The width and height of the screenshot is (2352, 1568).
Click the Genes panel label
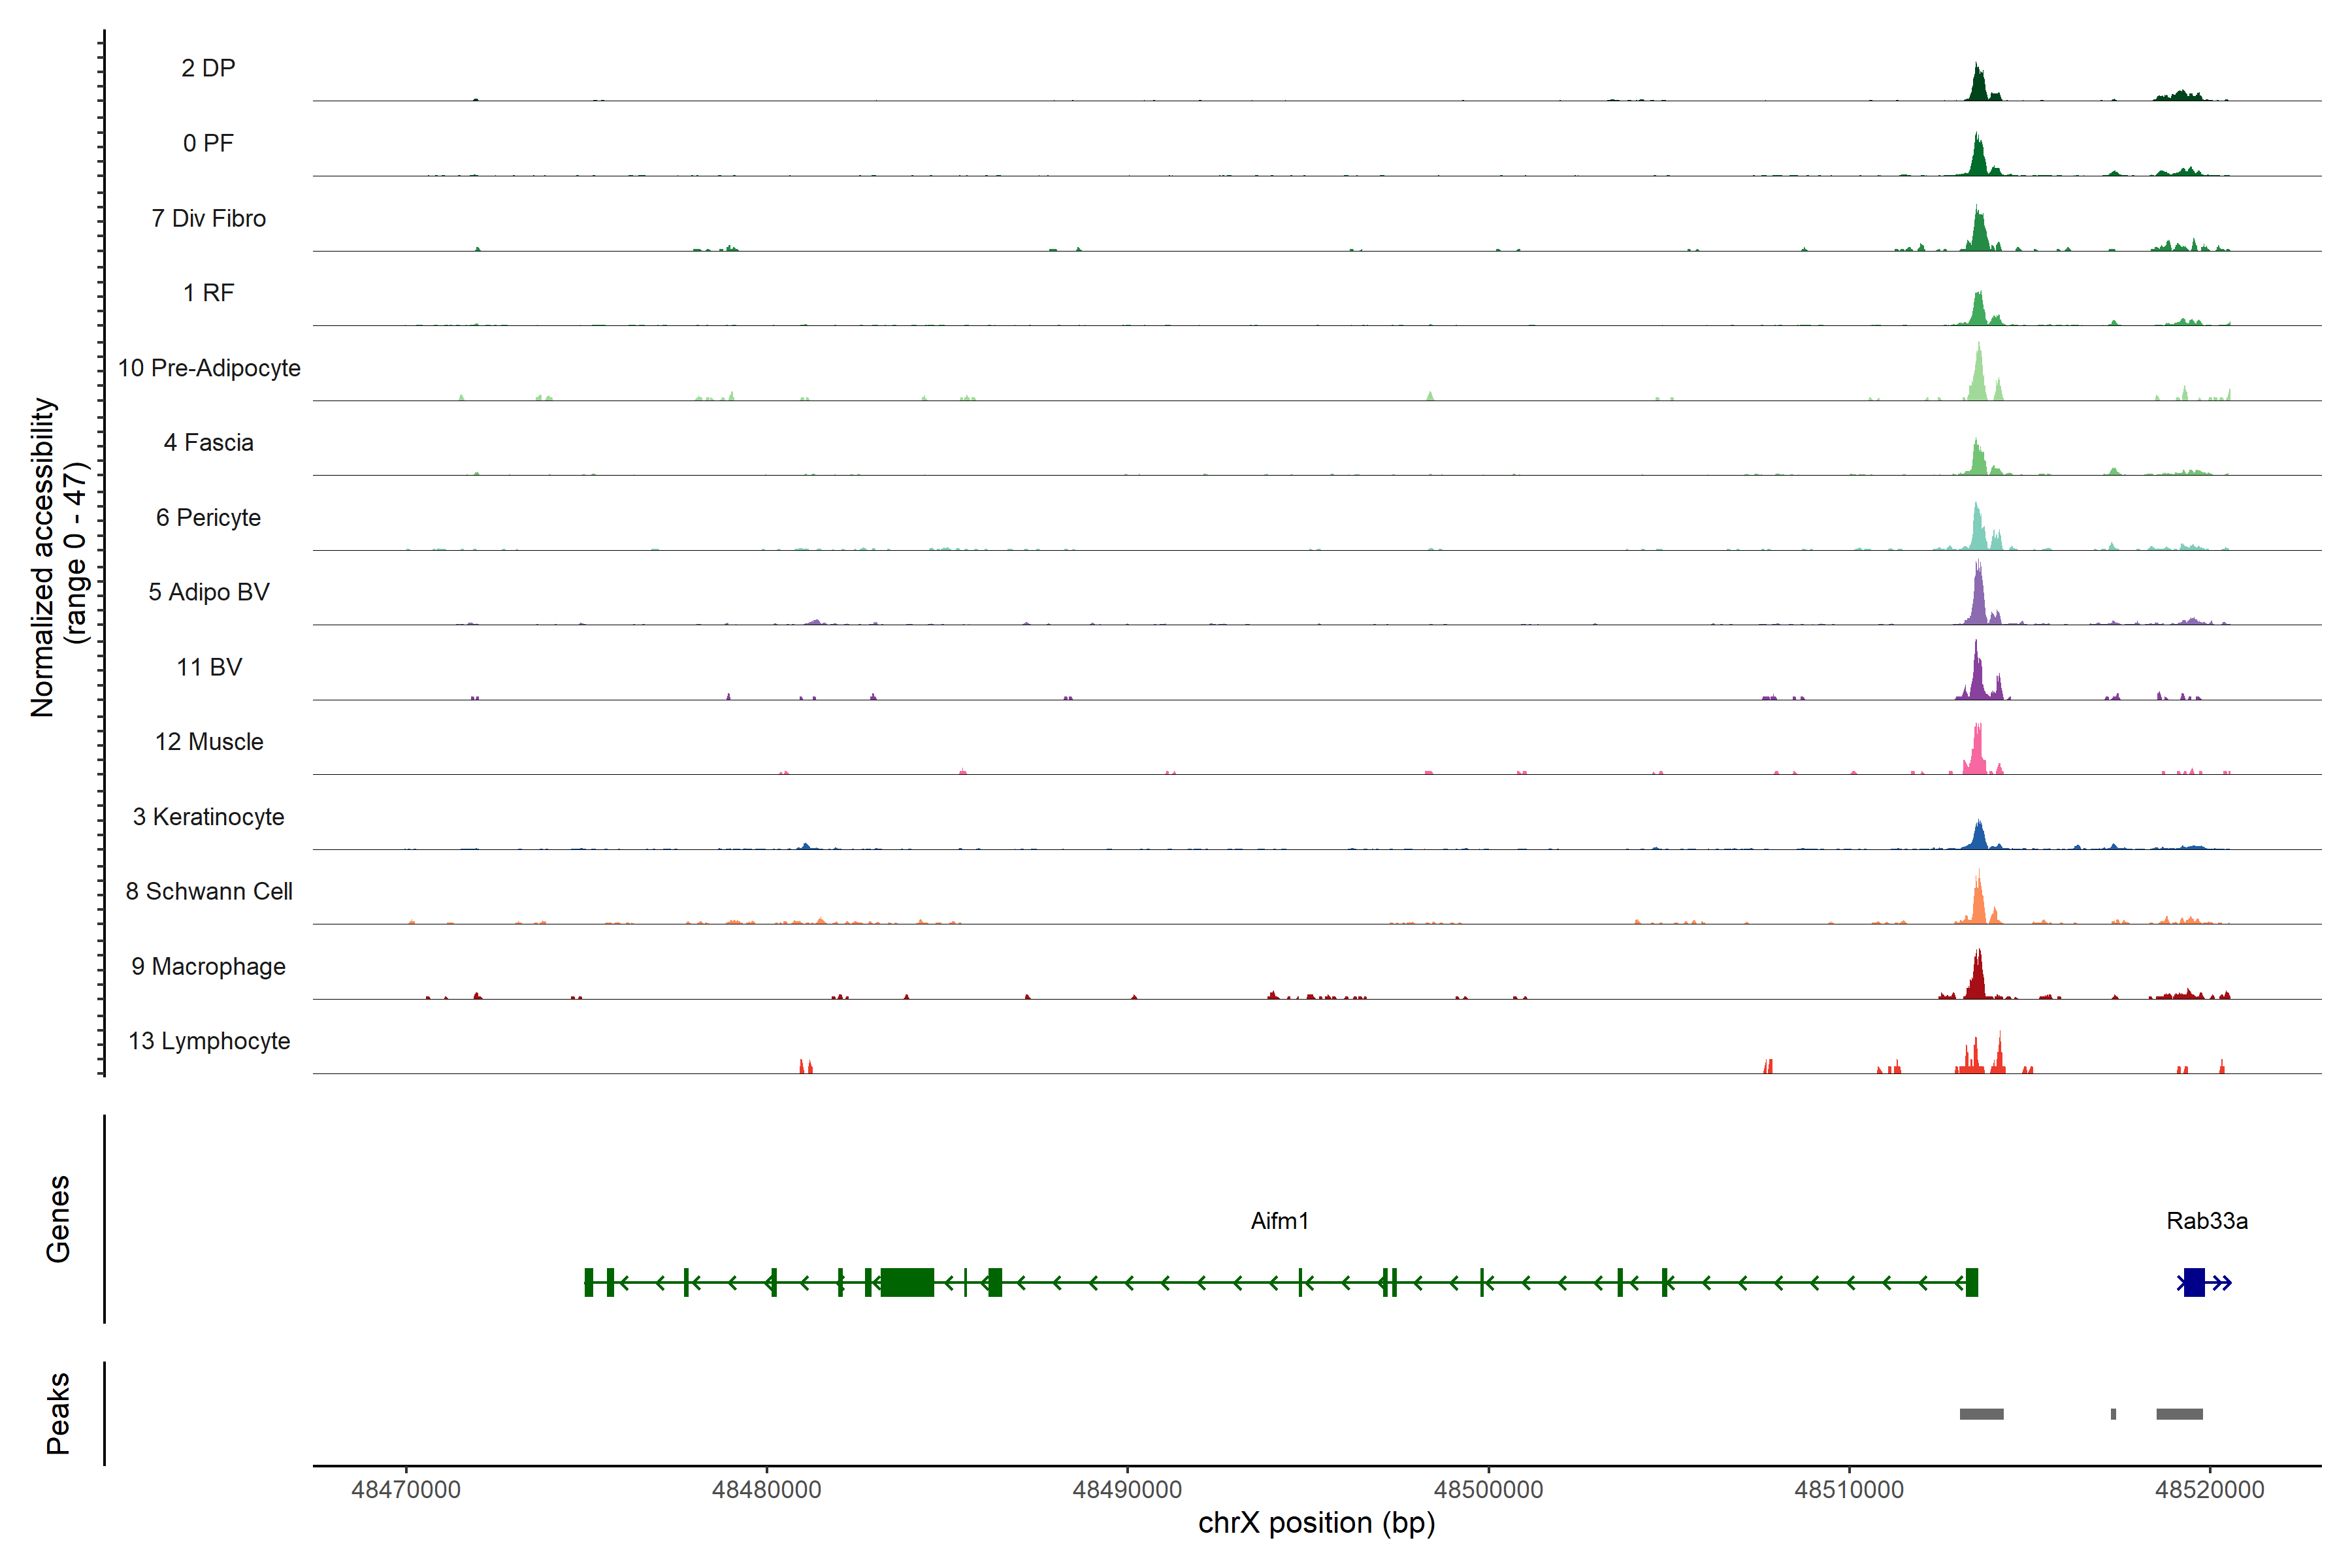[58, 1219]
